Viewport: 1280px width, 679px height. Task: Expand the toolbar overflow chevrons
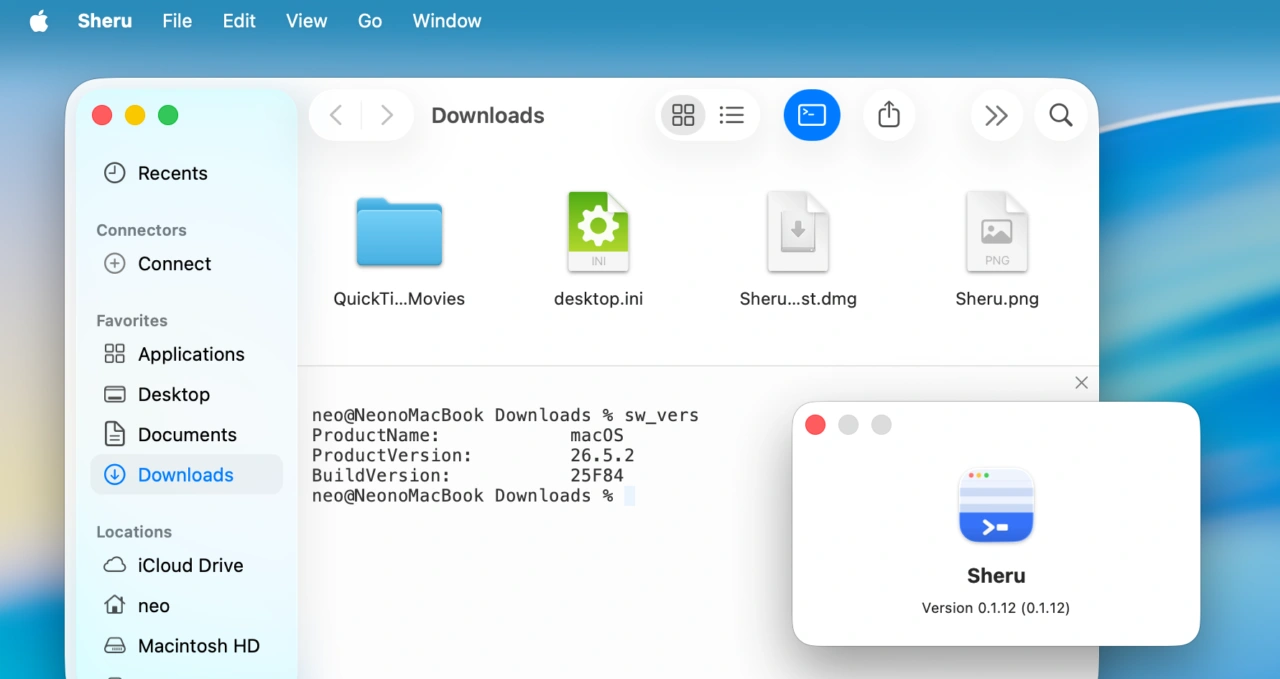(996, 115)
